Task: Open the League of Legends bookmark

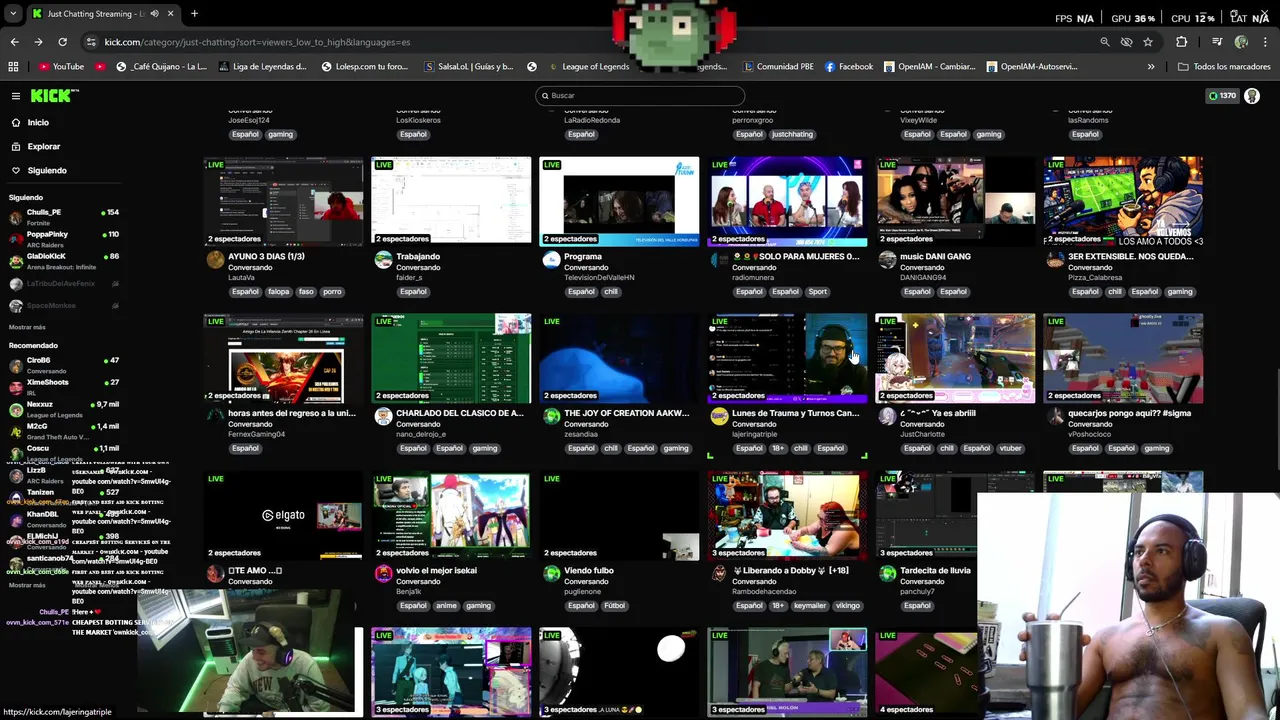Action: tap(587, 67)
